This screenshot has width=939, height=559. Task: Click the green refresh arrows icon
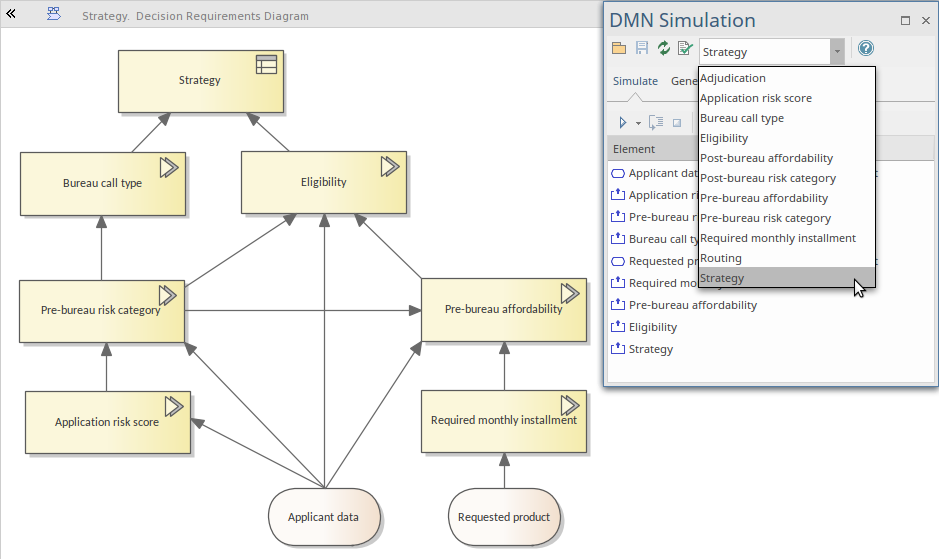point(663,49)
